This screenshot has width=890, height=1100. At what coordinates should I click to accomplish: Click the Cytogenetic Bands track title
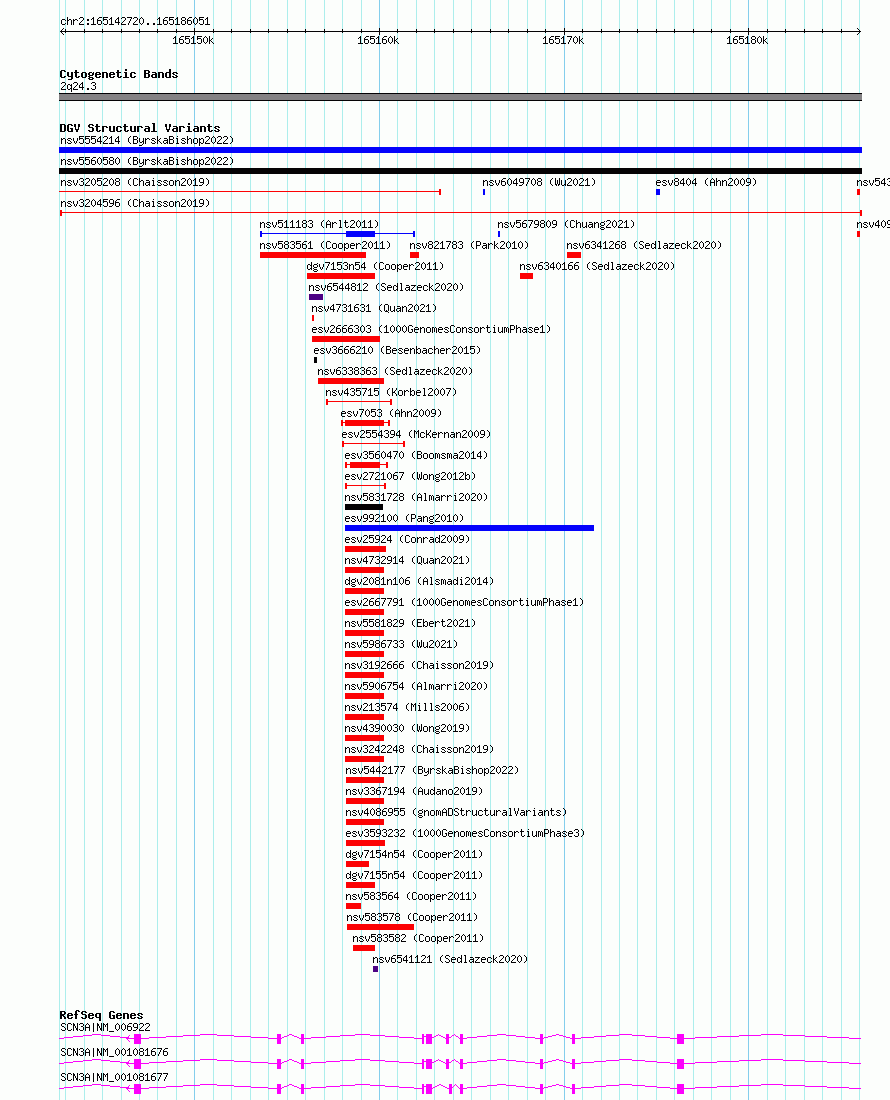(119, 74)
